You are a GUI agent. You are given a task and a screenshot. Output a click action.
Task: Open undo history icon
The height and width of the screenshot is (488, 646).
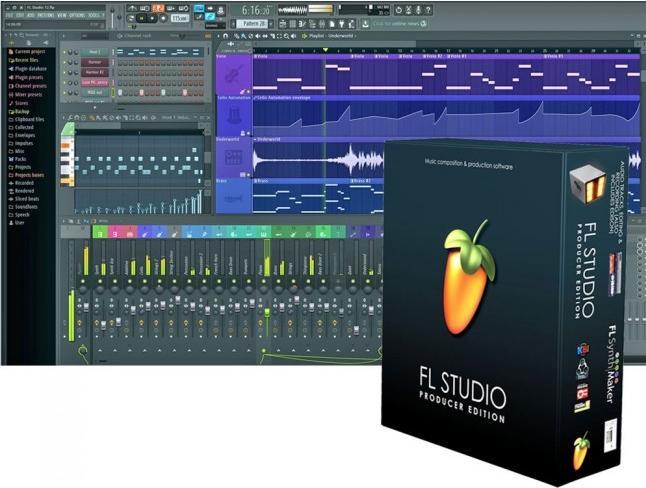tap(399, 9)
